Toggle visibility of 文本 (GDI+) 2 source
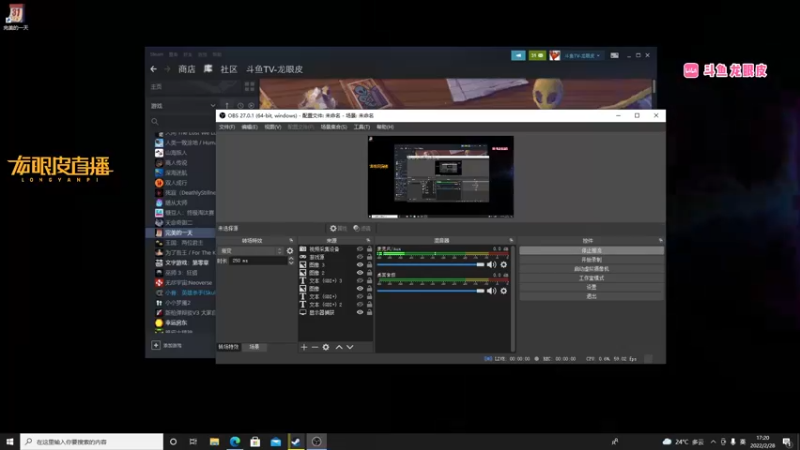This screenshot has width=800, height=450. pyautogui.click(x=360, y=305)
